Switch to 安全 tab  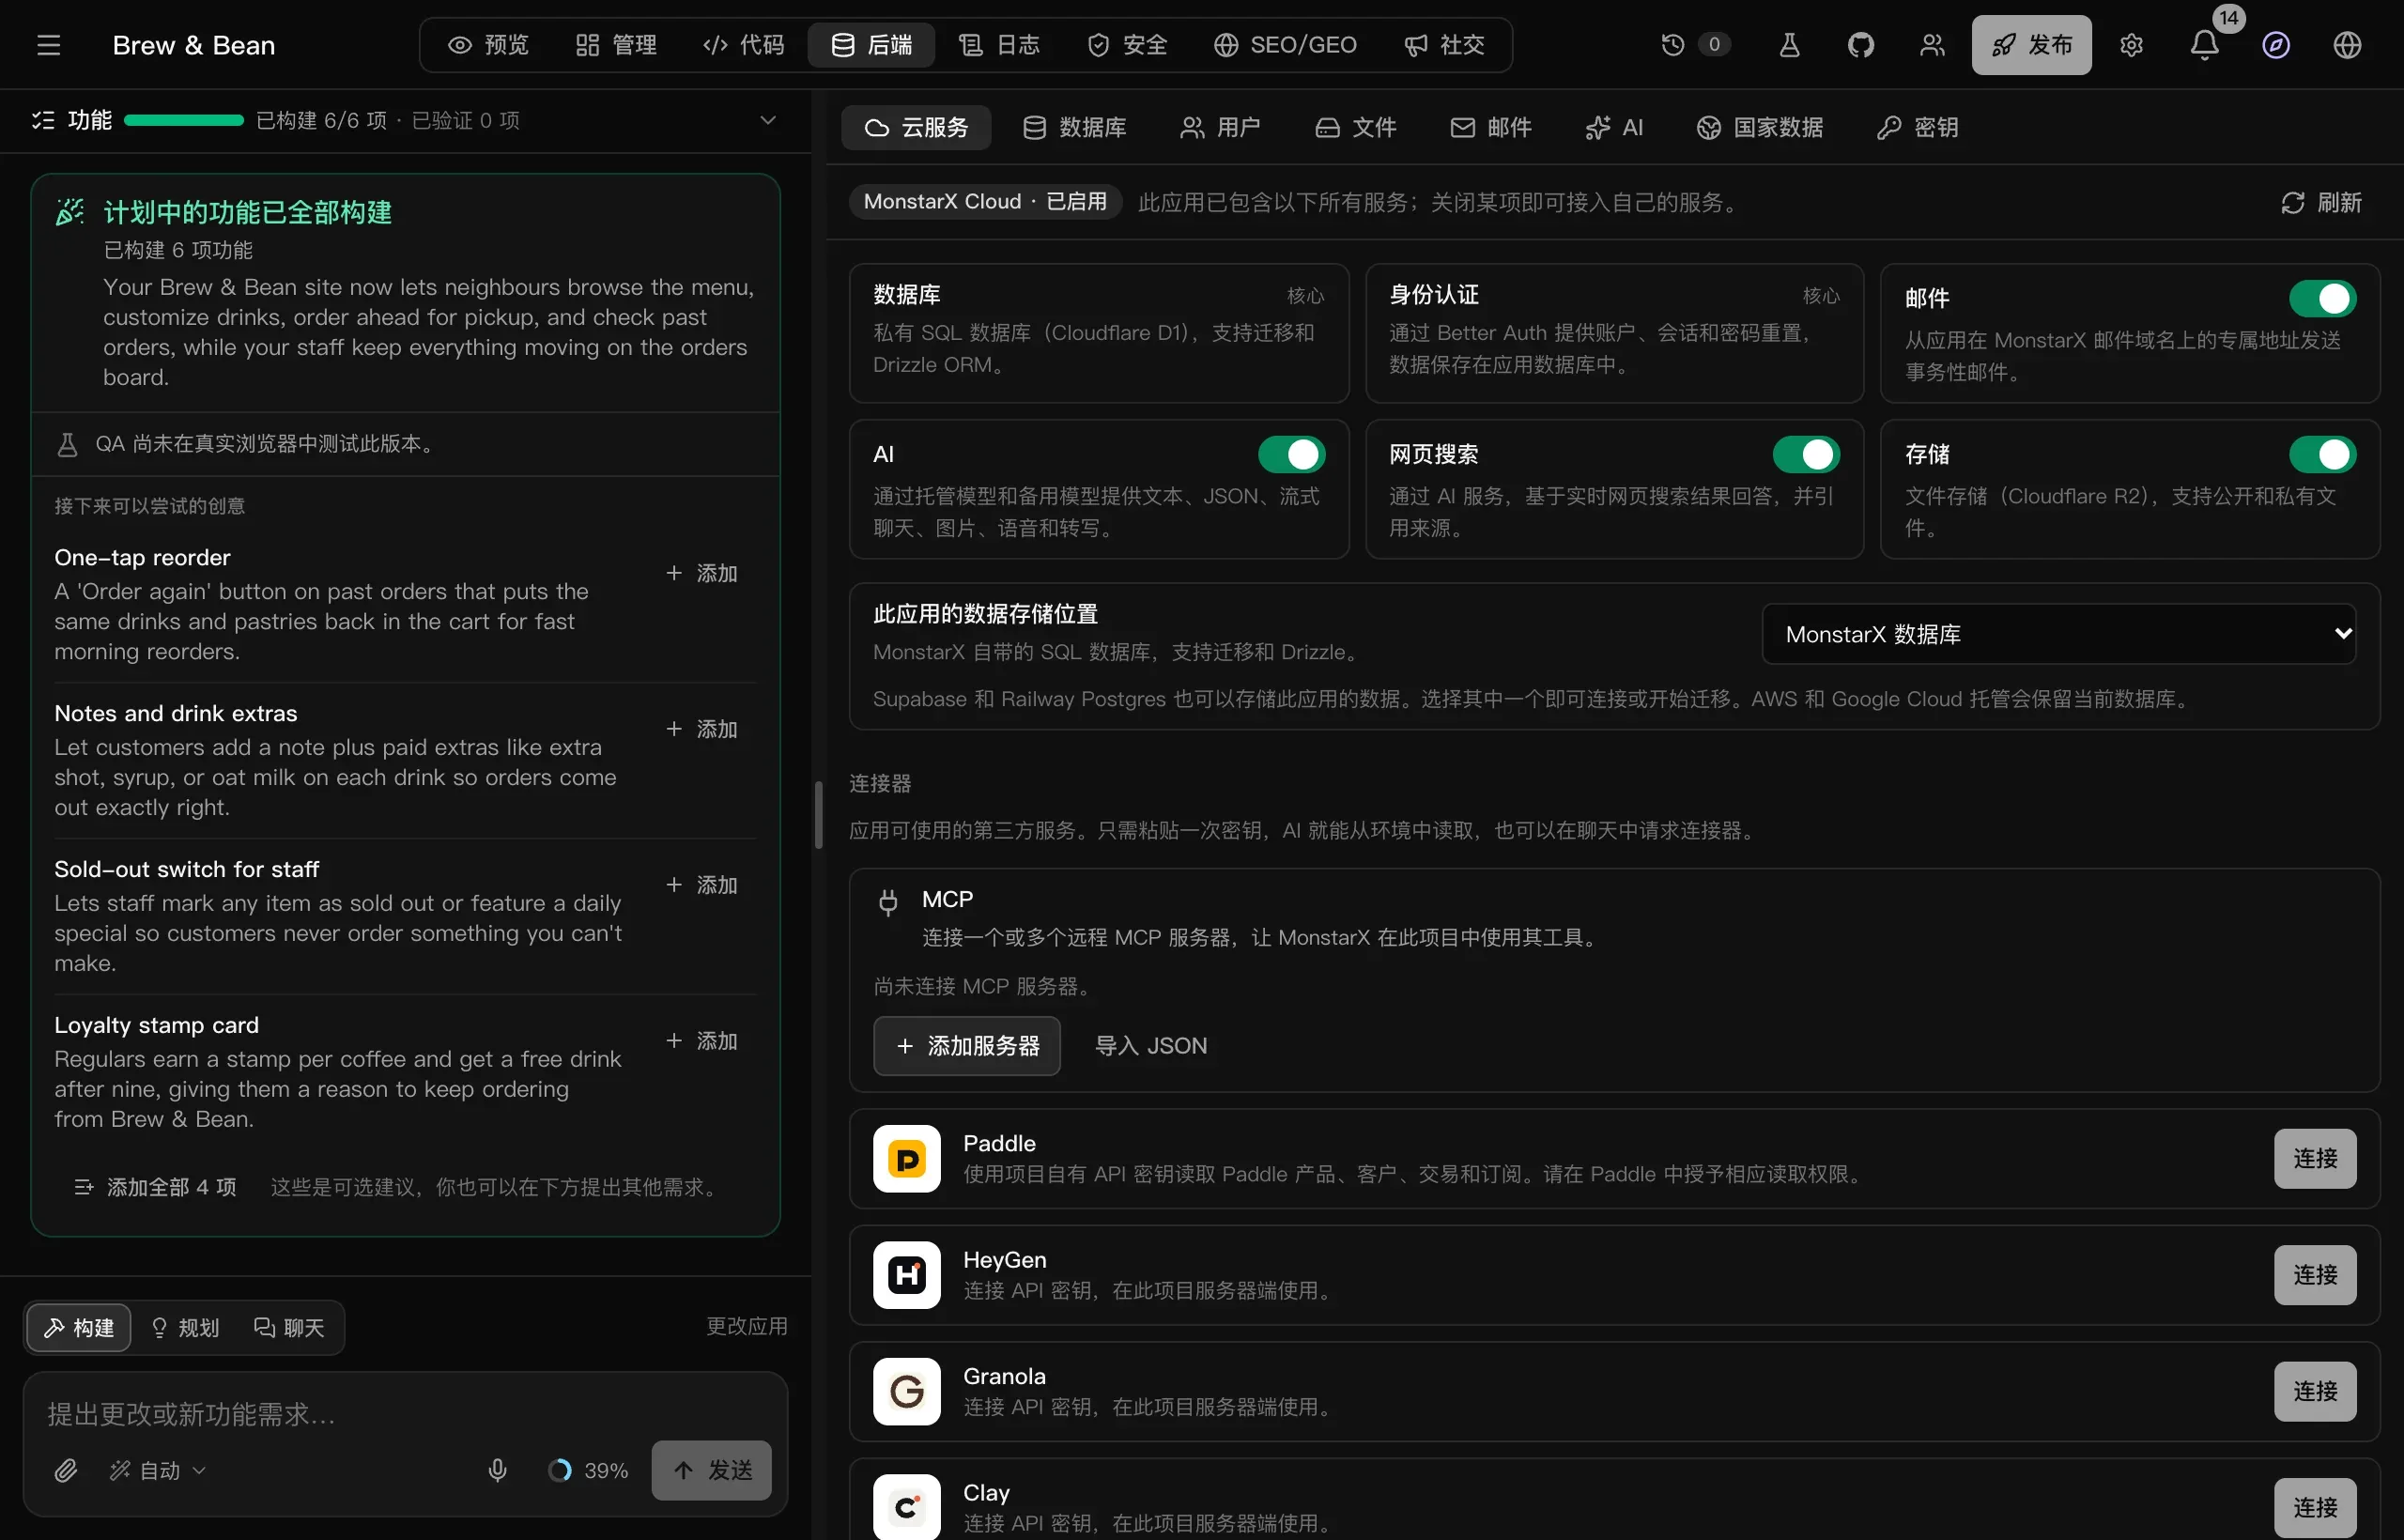[1127, 45]
